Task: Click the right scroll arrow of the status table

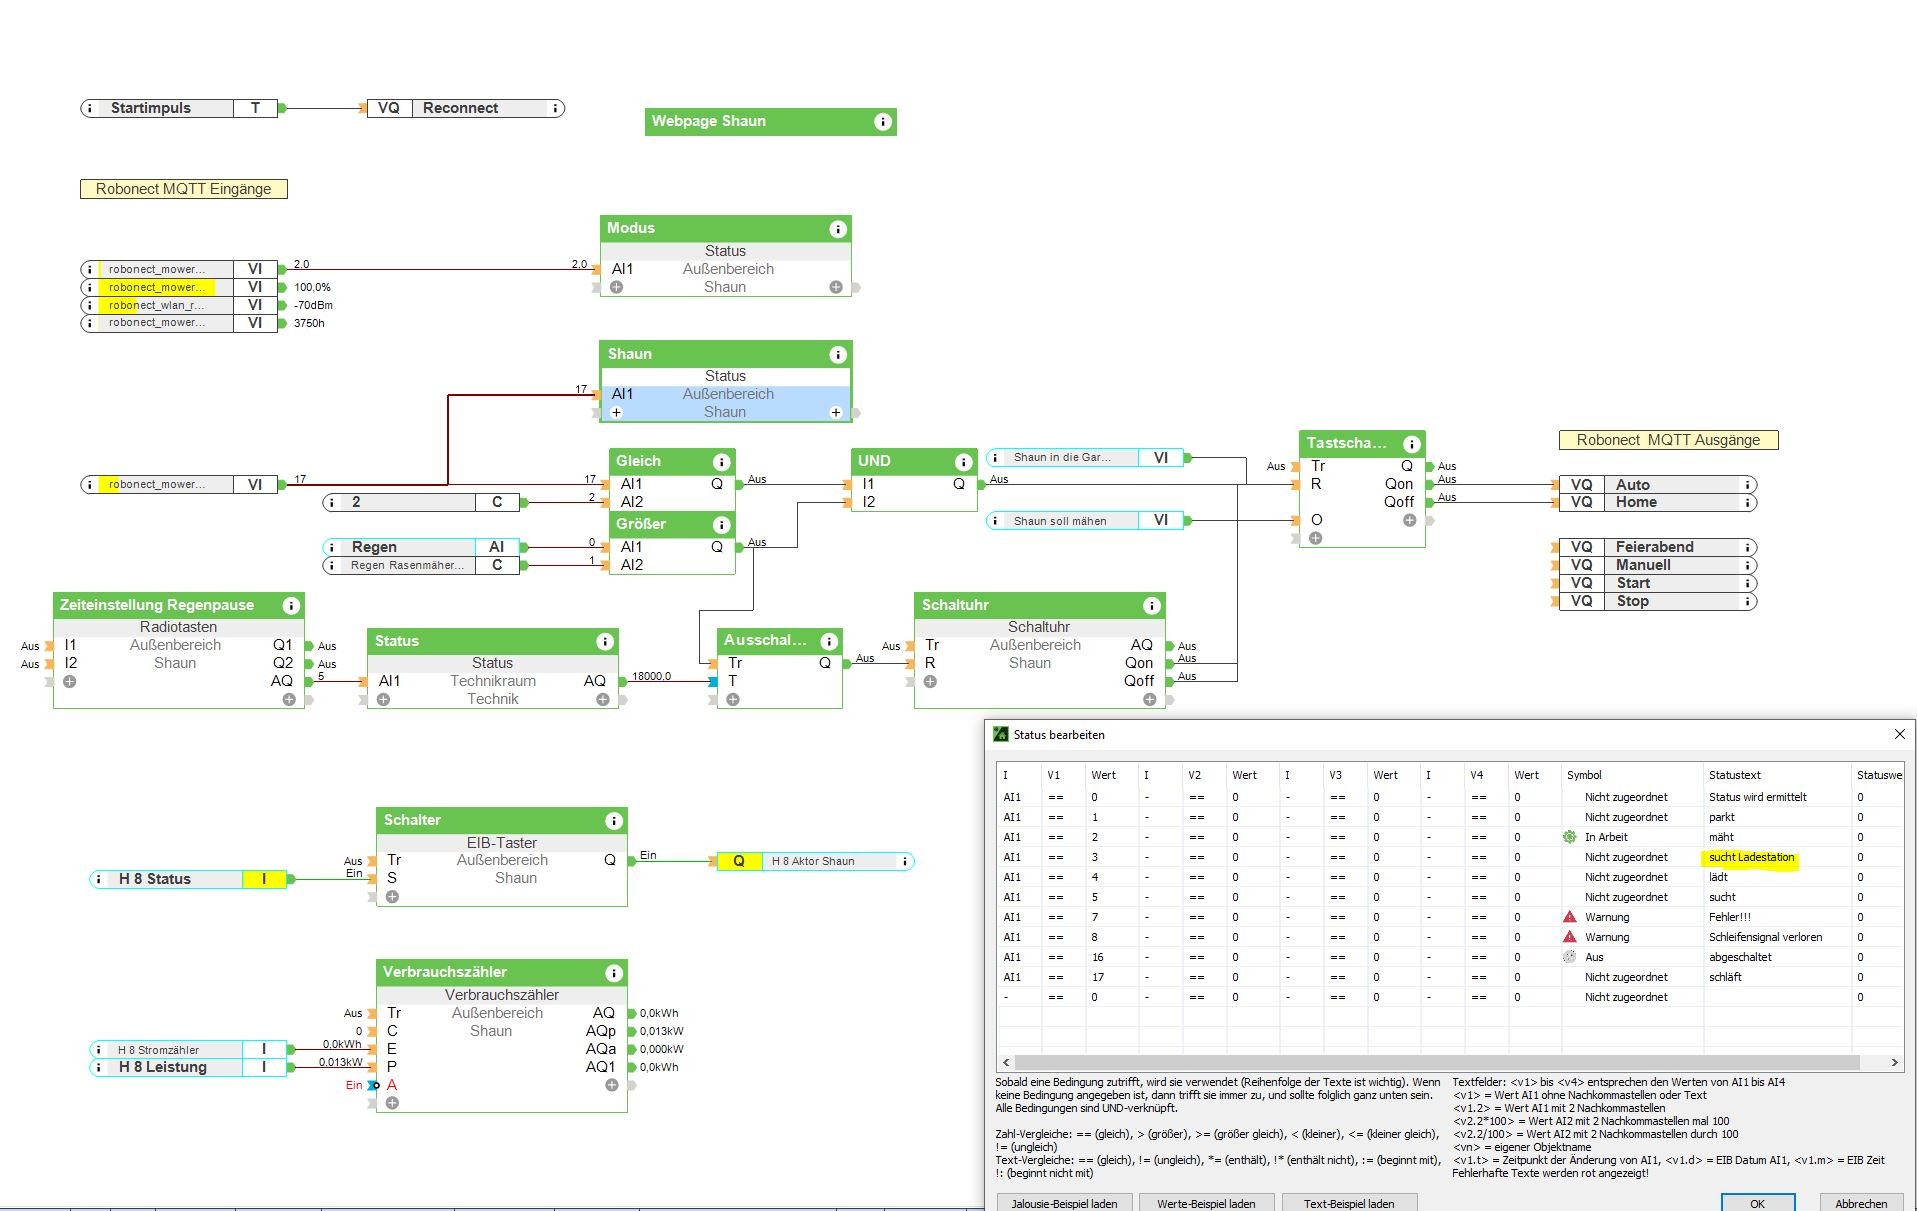Action: 1895,1062
